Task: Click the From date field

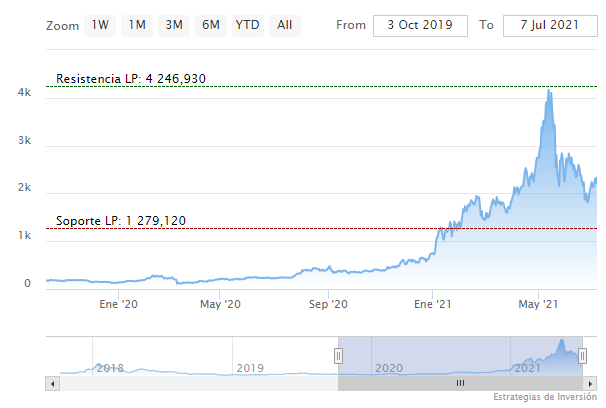Action: tap(420, 24)
